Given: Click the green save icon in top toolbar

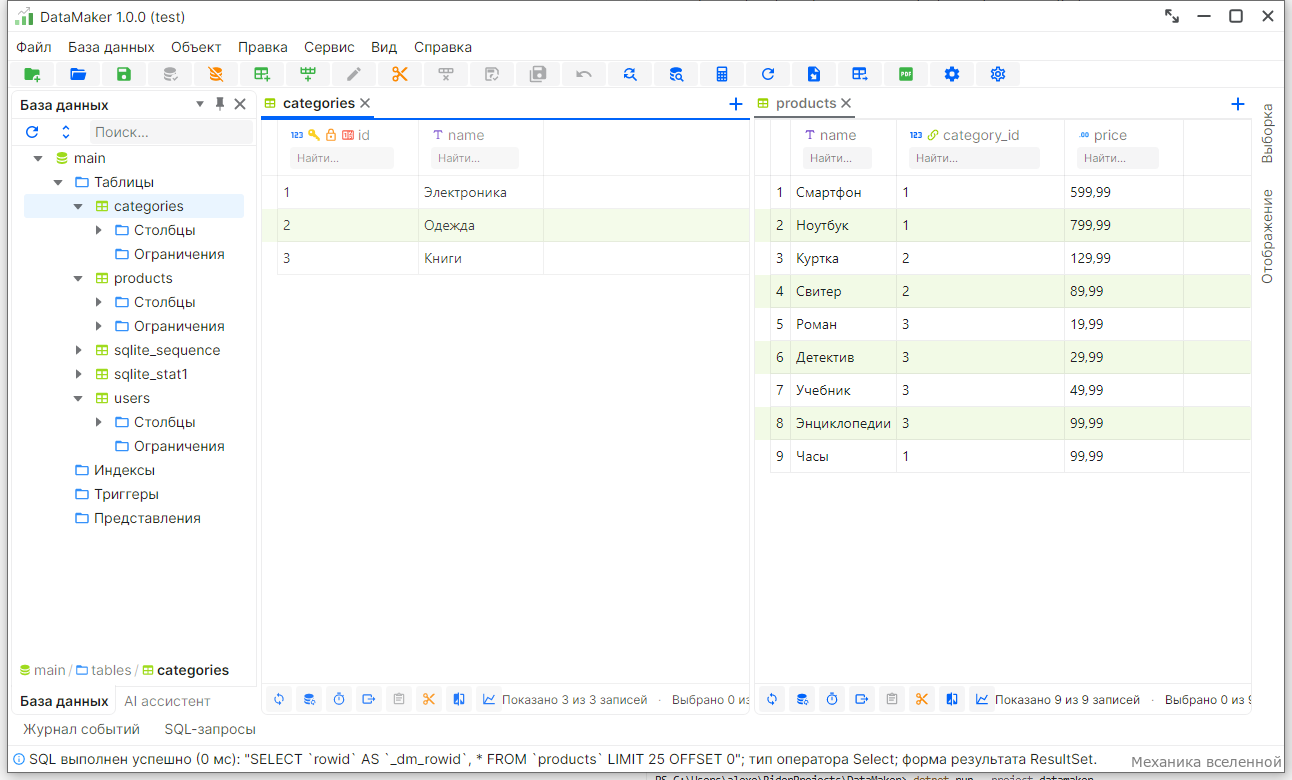Looking at the screenshot, I should point(124,74).
